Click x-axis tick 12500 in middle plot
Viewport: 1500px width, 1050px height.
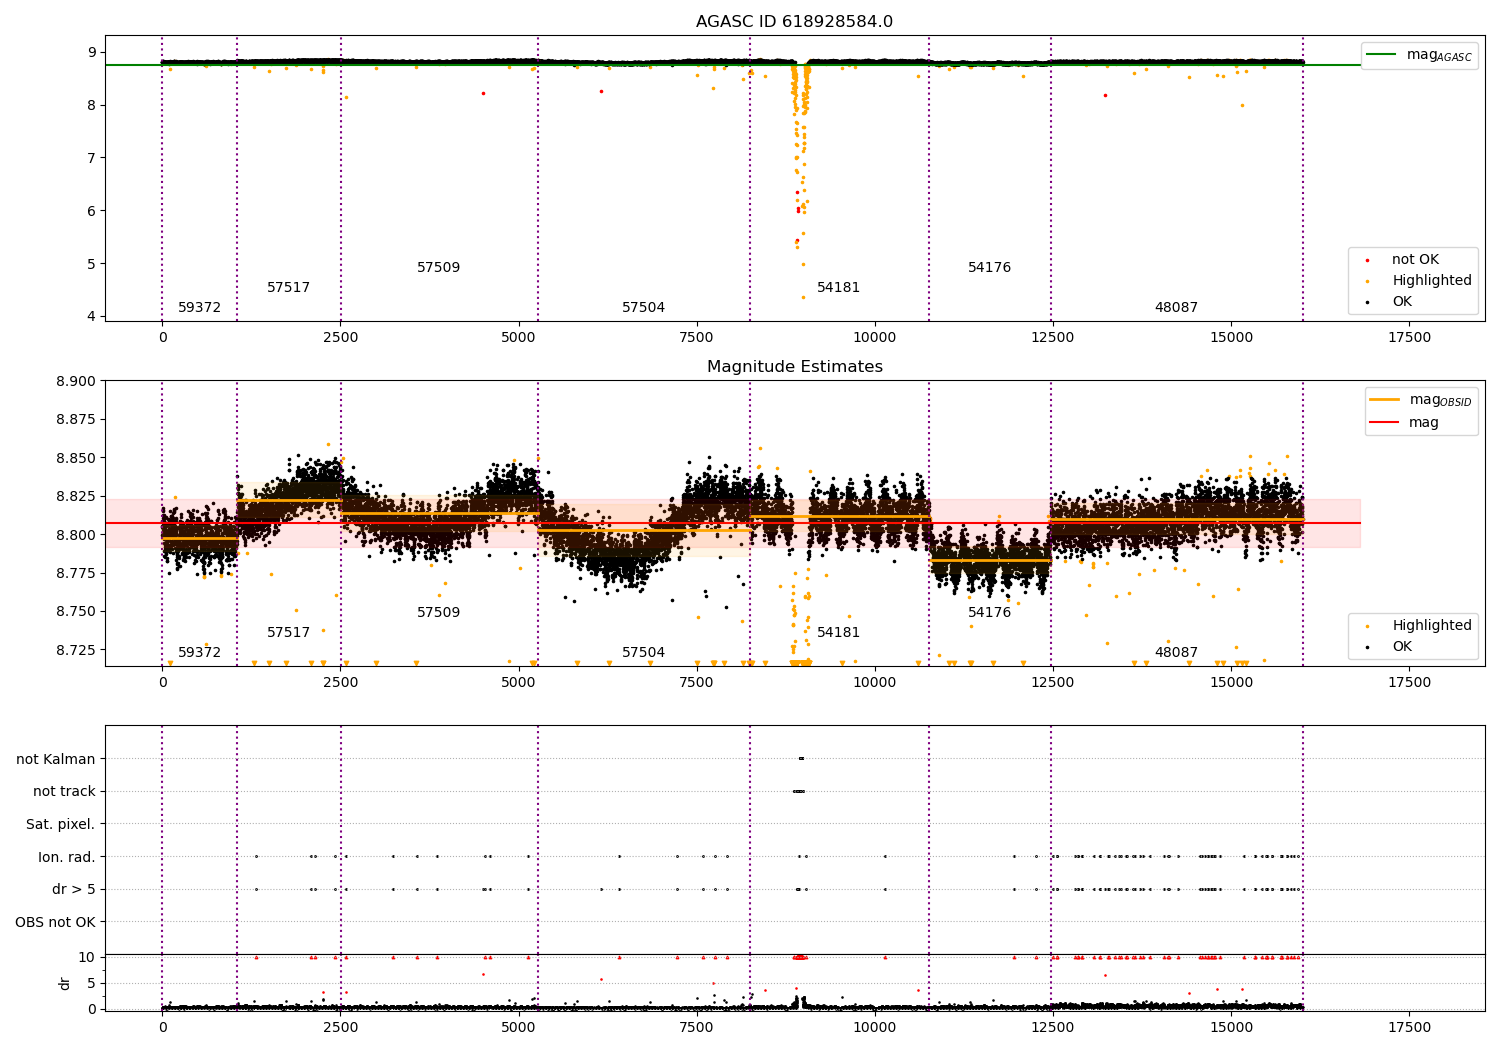pos(1053,682)
